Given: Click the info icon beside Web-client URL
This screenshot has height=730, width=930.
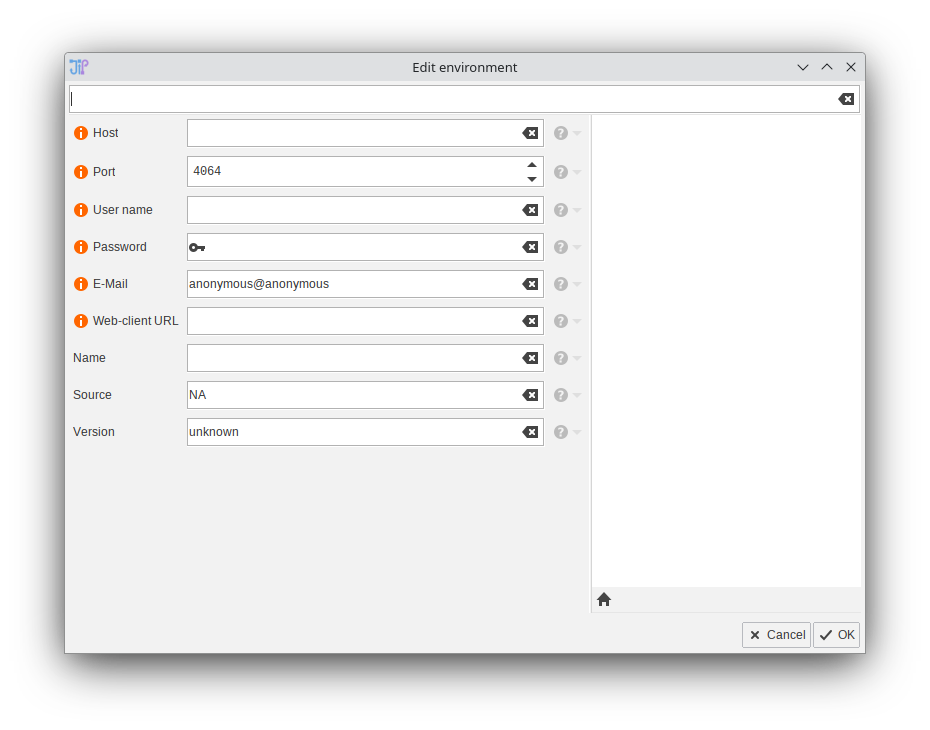Looking at the screenshot, I should point(81,321).
